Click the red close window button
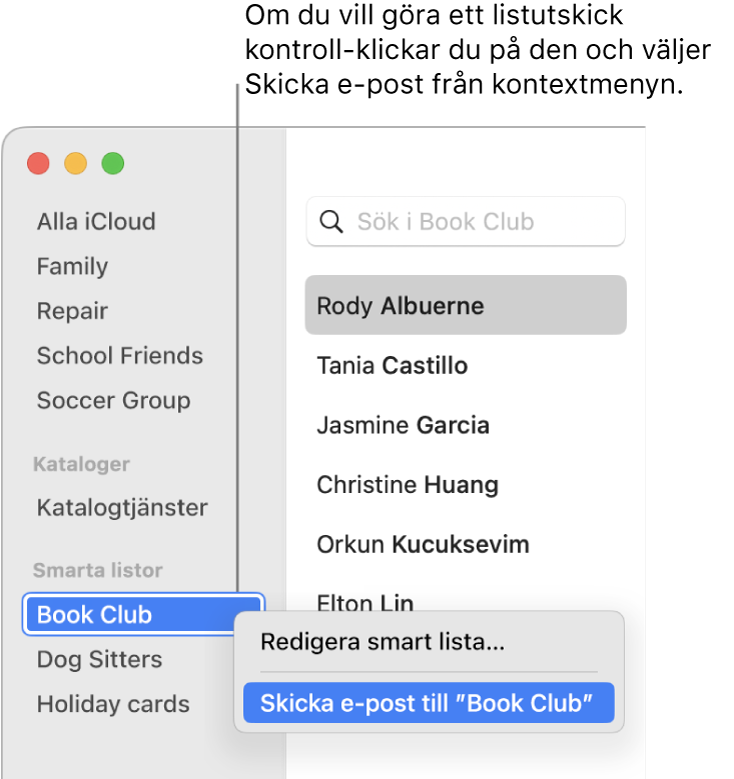 [38, 163]
